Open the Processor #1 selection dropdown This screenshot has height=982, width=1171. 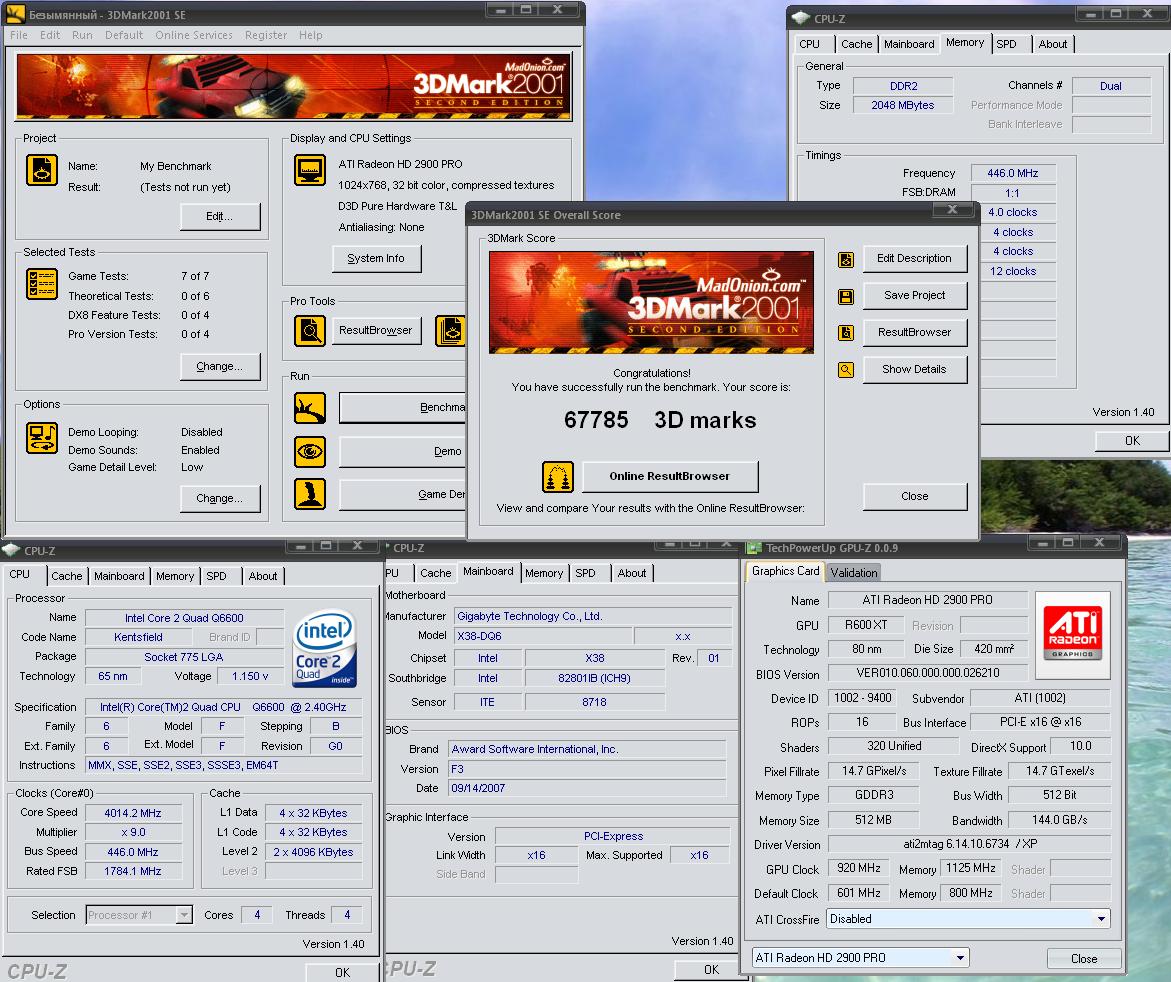tap(184, 915)
